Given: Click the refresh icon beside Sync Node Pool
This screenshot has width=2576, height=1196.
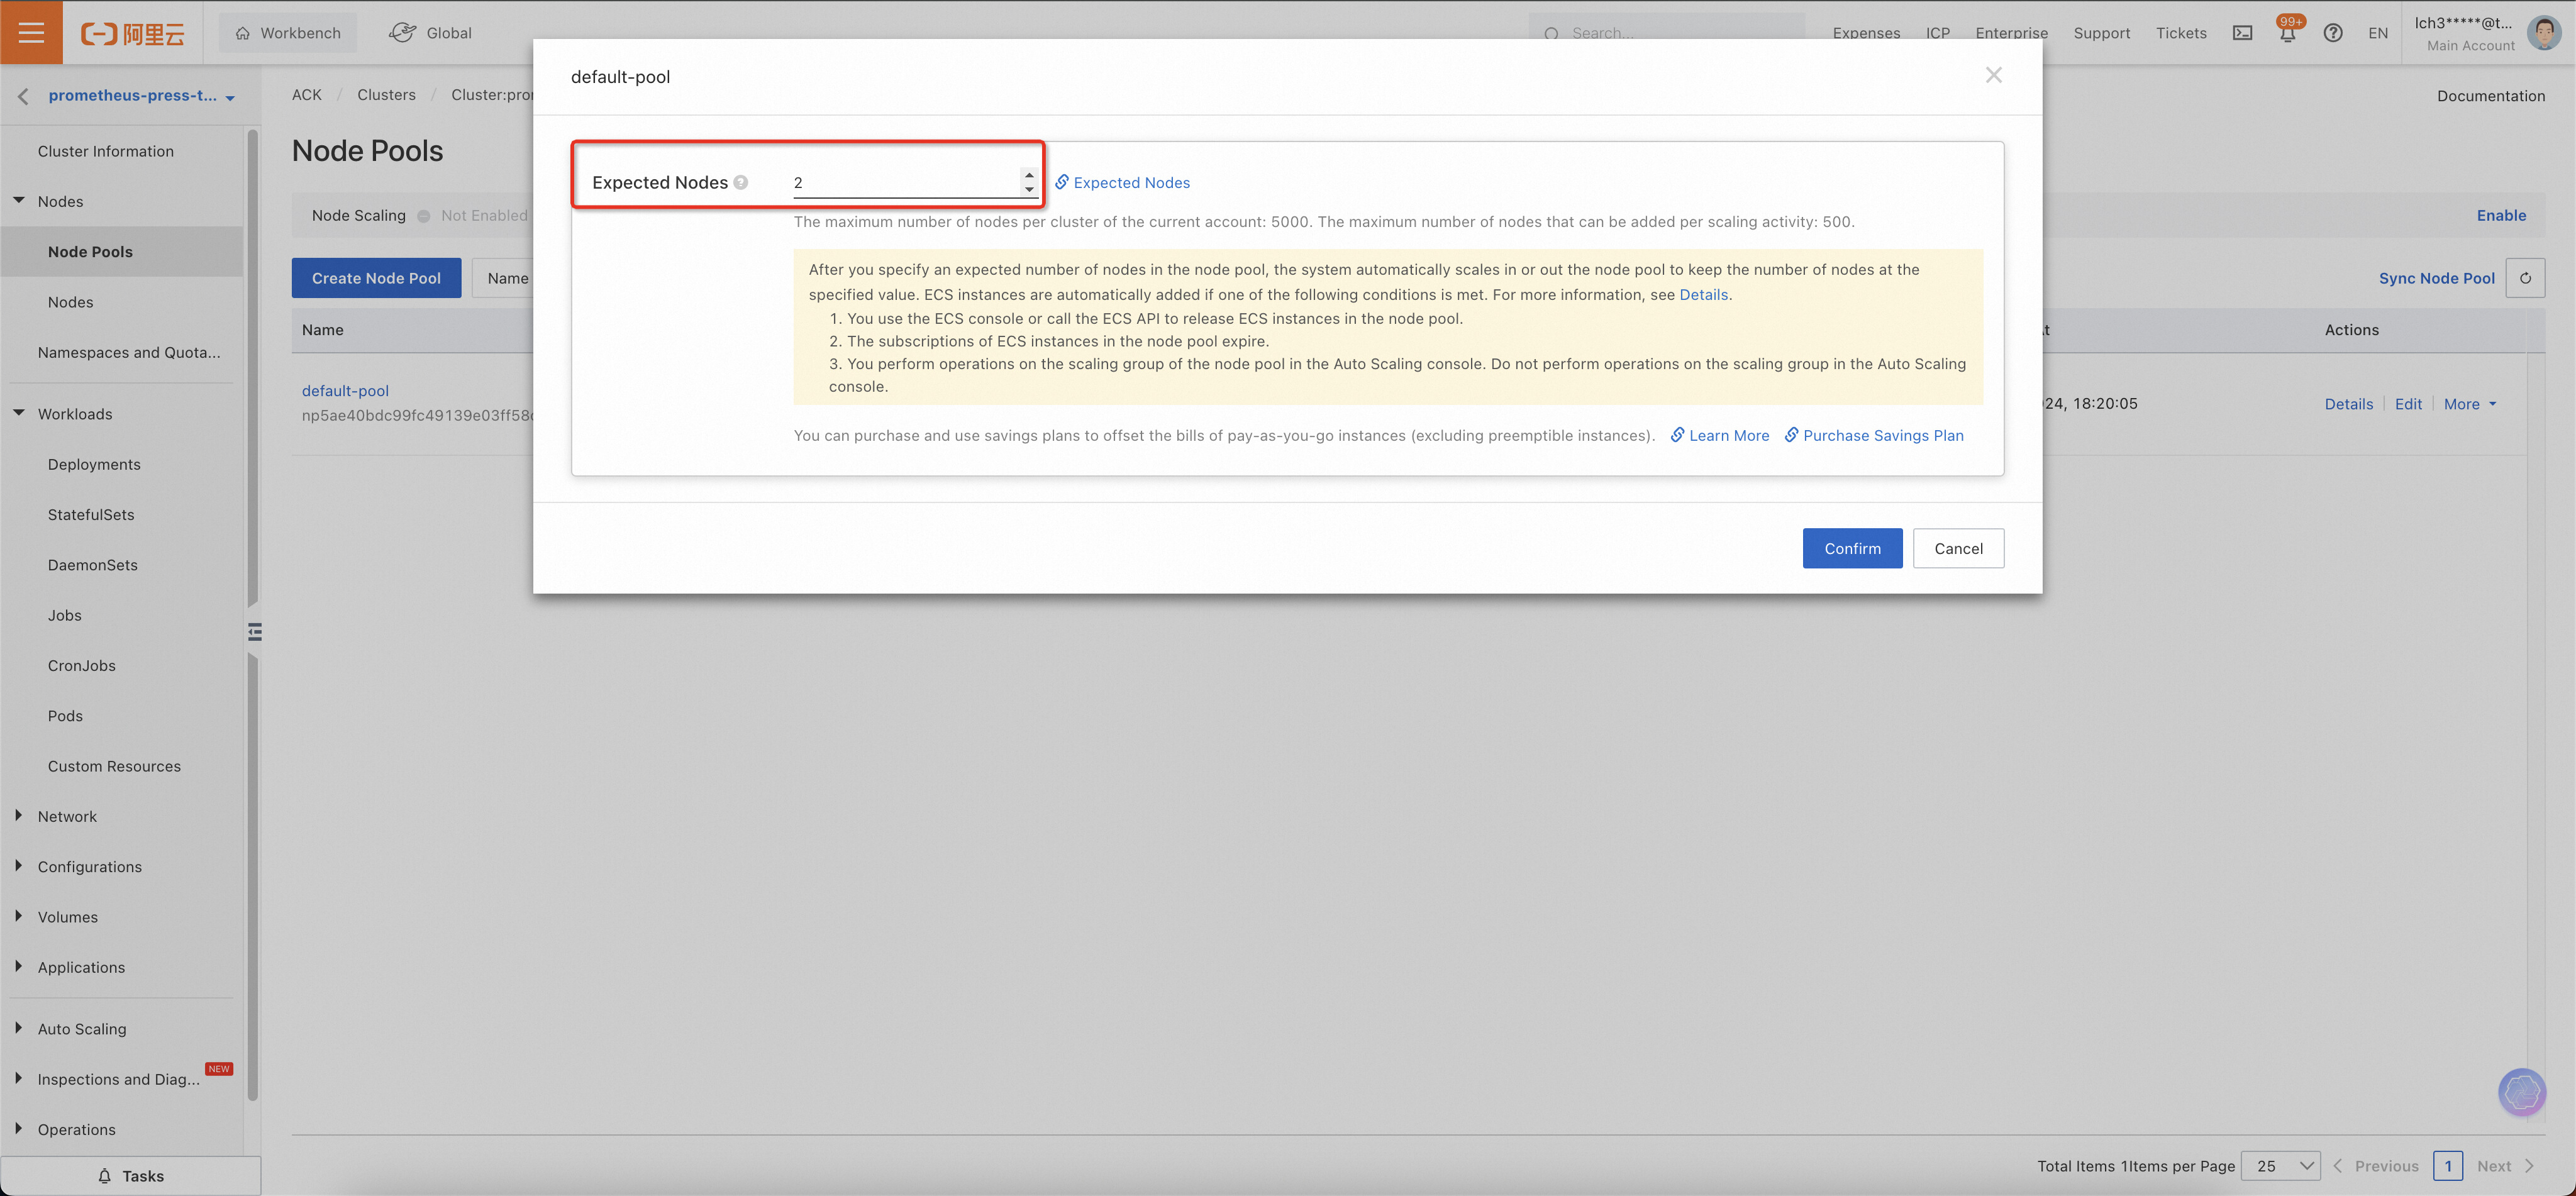Looking at the screenshot, I should (2525, 278).
